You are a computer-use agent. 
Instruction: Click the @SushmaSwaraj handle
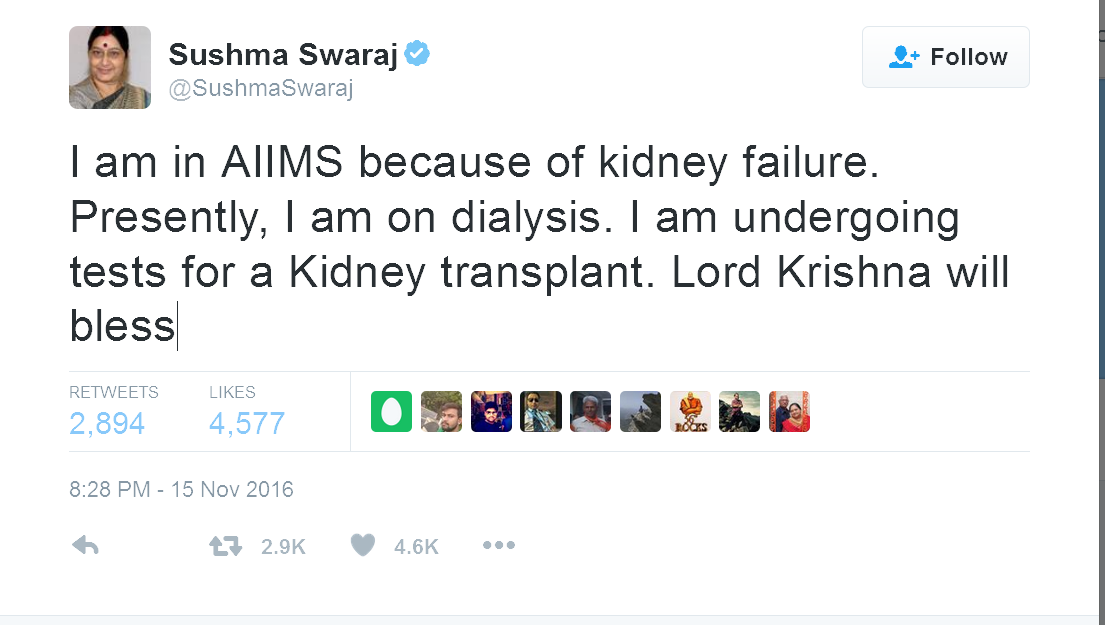coord(261,88)
